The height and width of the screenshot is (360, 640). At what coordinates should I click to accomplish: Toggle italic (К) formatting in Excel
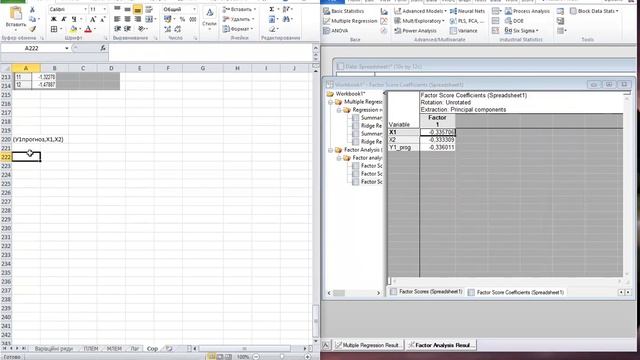point(64,19)
